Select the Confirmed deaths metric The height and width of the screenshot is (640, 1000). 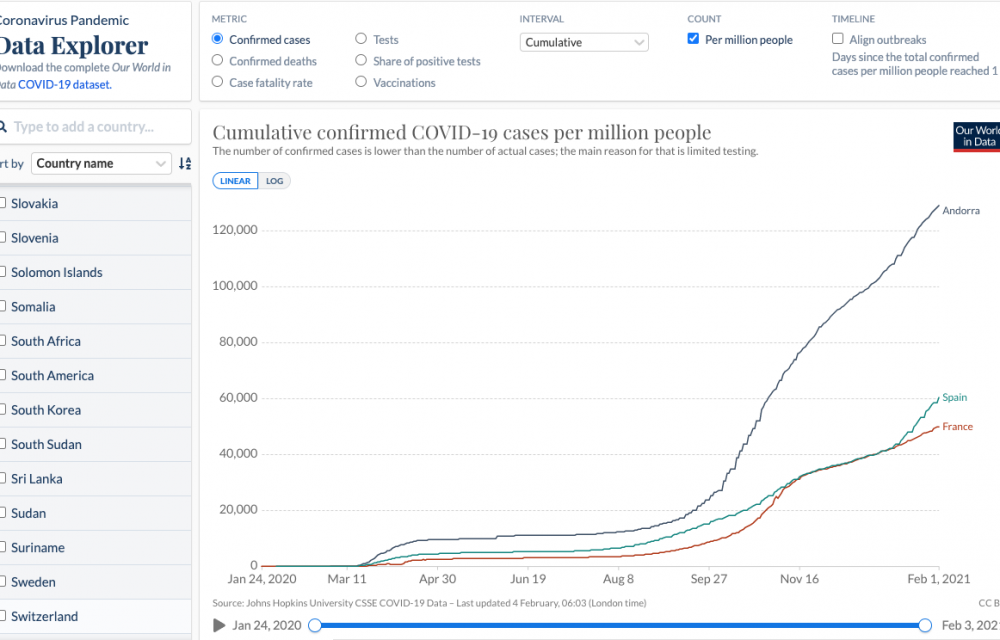click(218, 61)
